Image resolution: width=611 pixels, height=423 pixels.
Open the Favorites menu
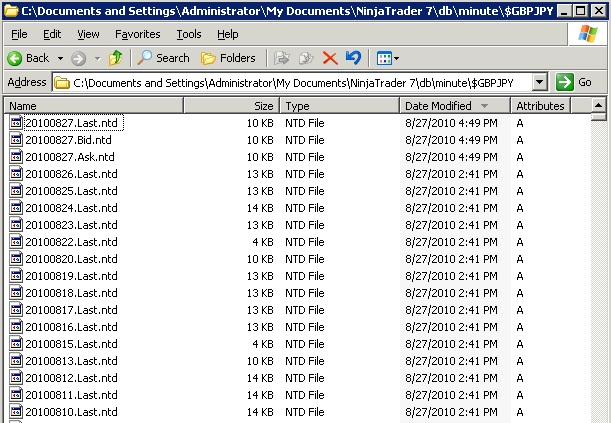[x=138, y=34]
